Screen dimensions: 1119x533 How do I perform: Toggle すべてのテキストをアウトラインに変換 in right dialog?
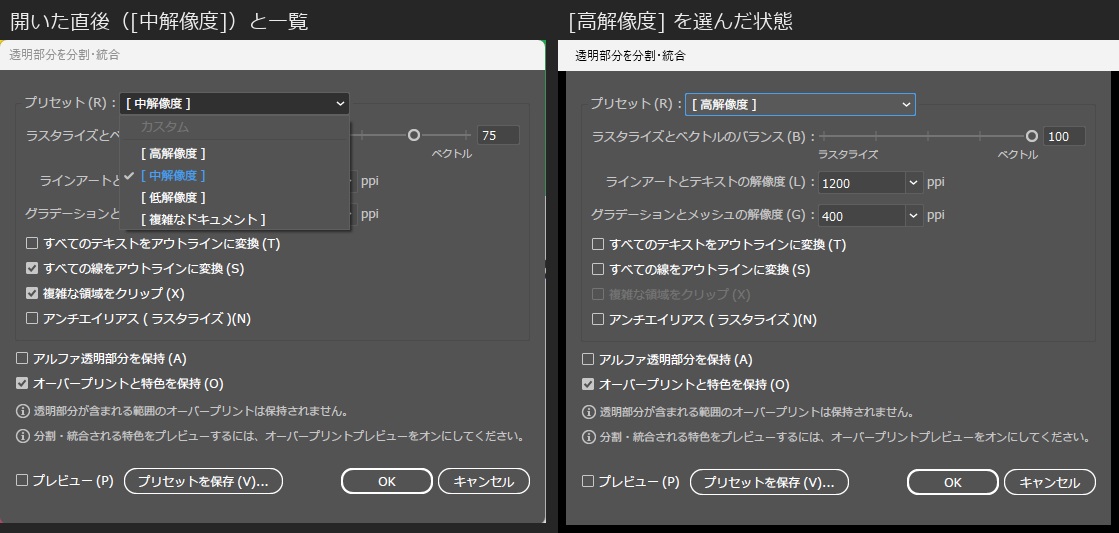pyautogui.click(x=598, y=244)
